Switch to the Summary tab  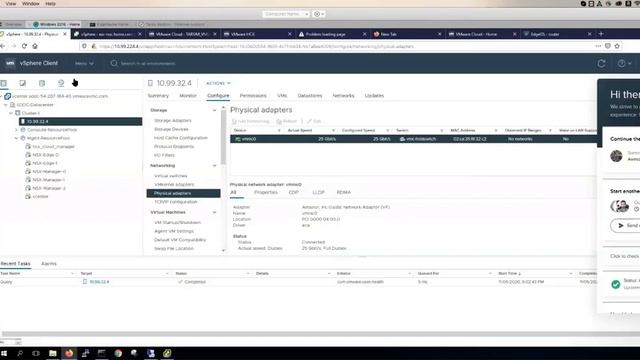click(x=158, y=96)
